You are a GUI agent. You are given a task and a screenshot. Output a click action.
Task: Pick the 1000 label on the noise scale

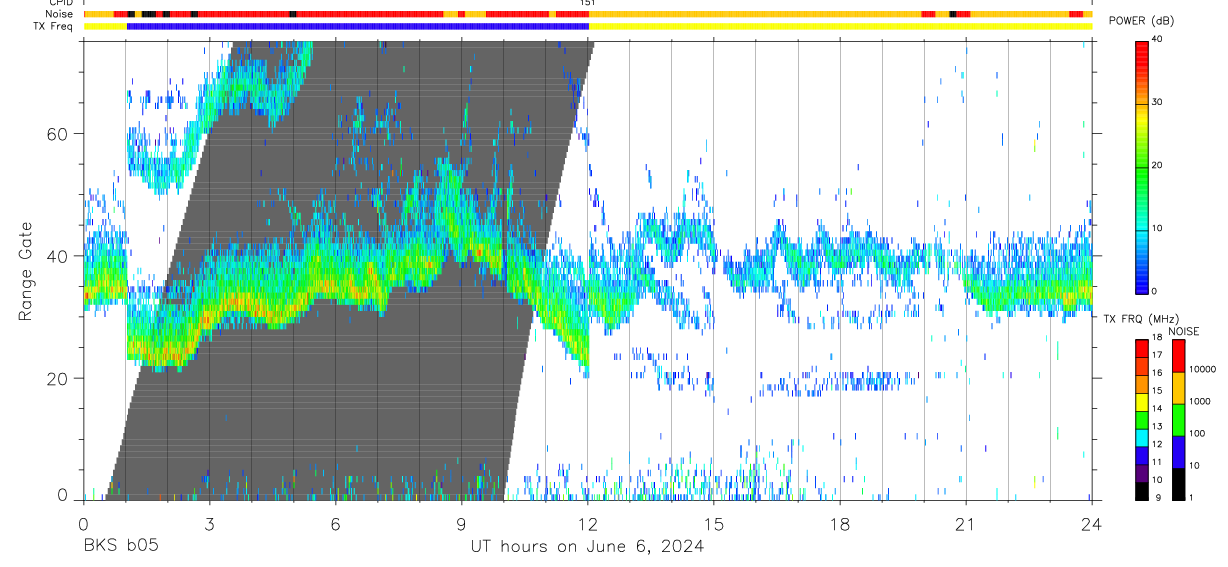[1200, 401]
